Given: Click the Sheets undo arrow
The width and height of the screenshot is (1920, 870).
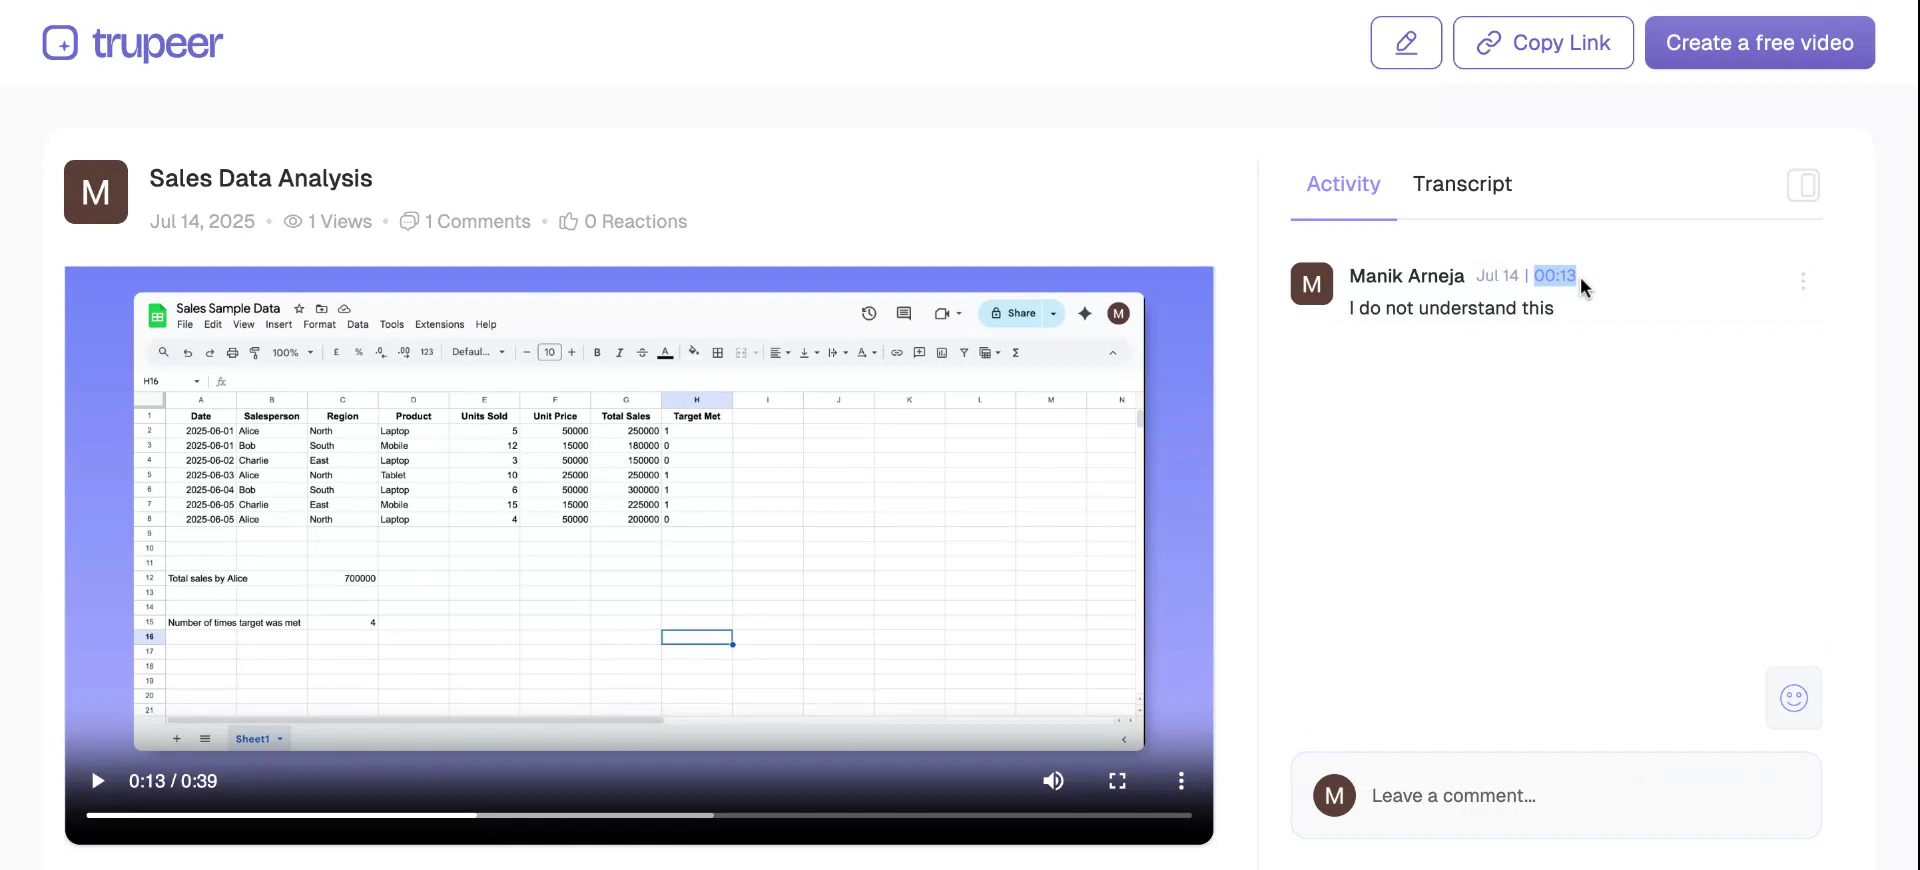Looking at the screenshot, I should pyautogui.click(x=187, y=353).
